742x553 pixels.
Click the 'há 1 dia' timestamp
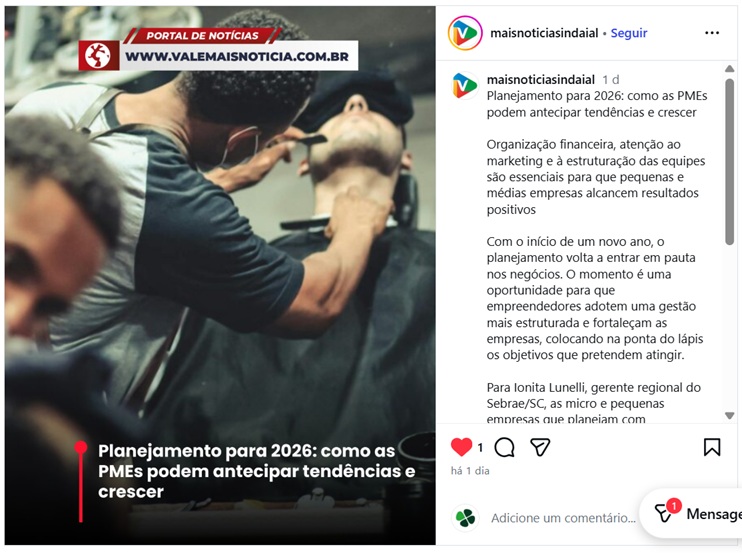pyautogui.click(x=470, y=471)
